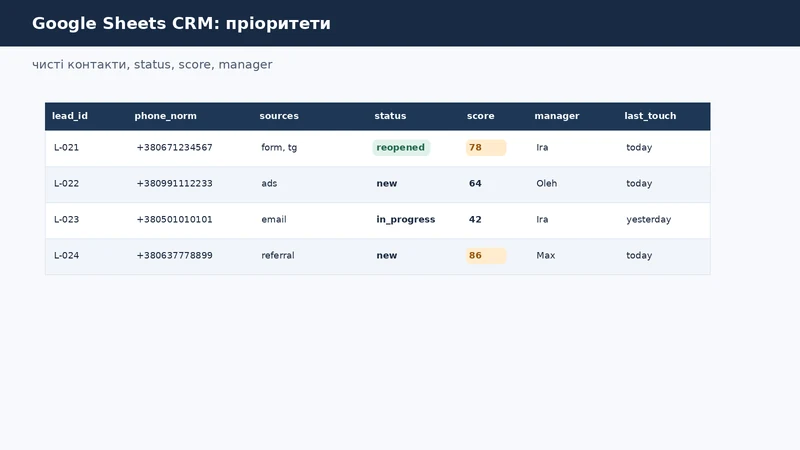Click the highlighted score 86
Viewport: 800px width, 450px height.
(x=486, y=255)
